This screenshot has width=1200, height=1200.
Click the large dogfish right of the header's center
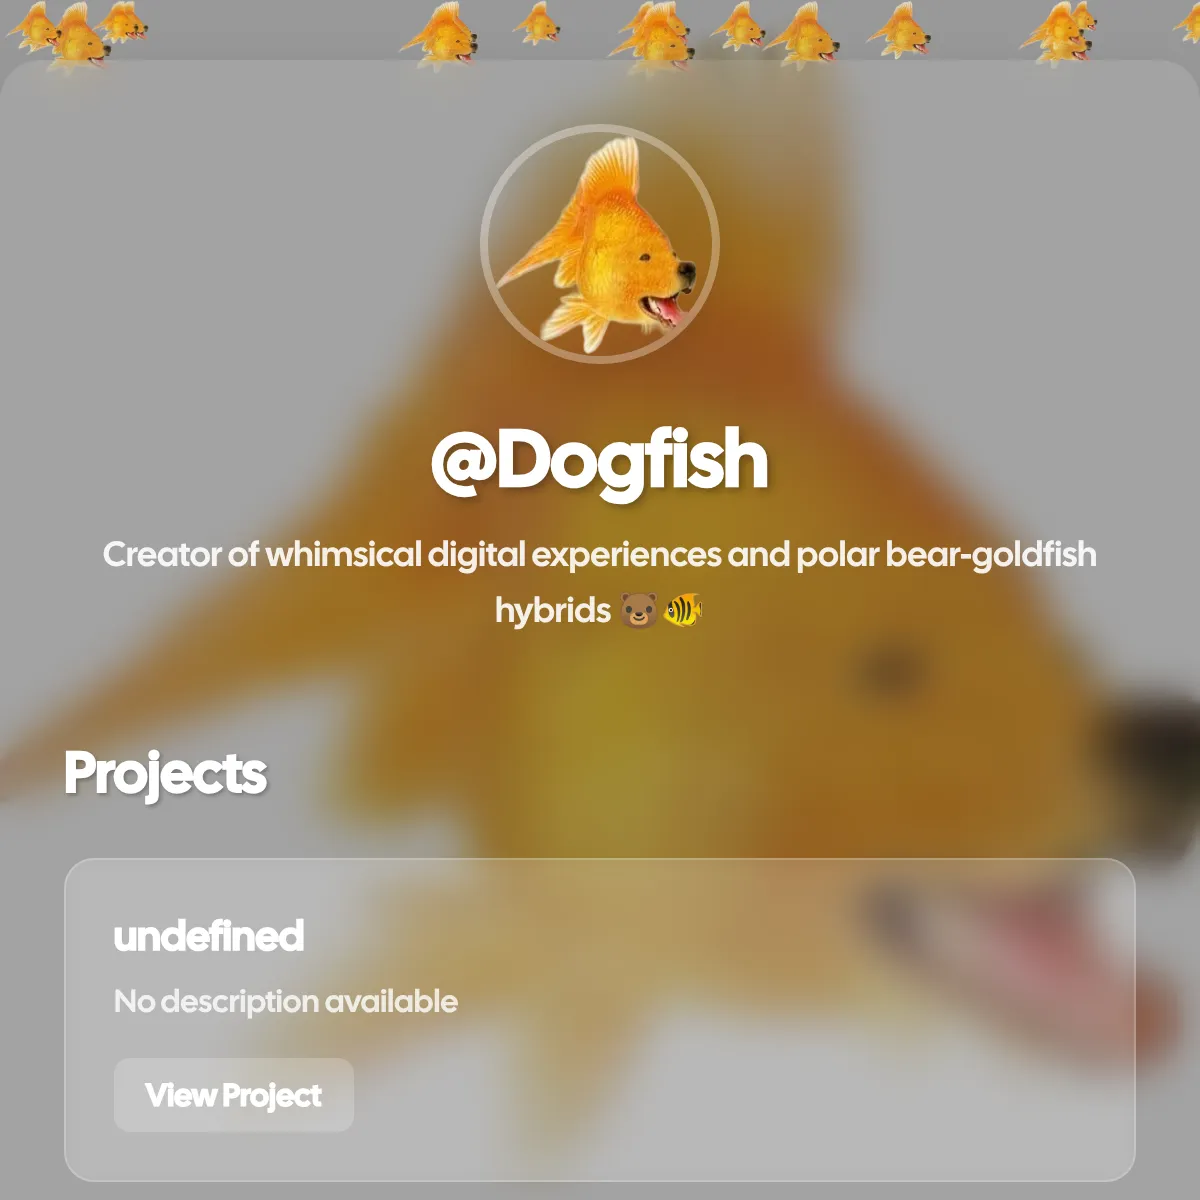click(x=805, y=36)
